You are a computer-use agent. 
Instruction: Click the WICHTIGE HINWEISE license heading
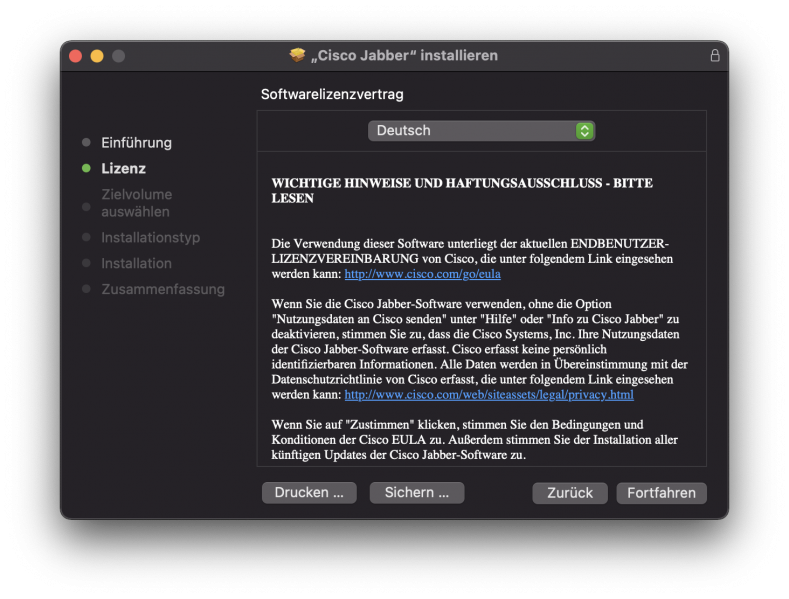coord(462,191)
